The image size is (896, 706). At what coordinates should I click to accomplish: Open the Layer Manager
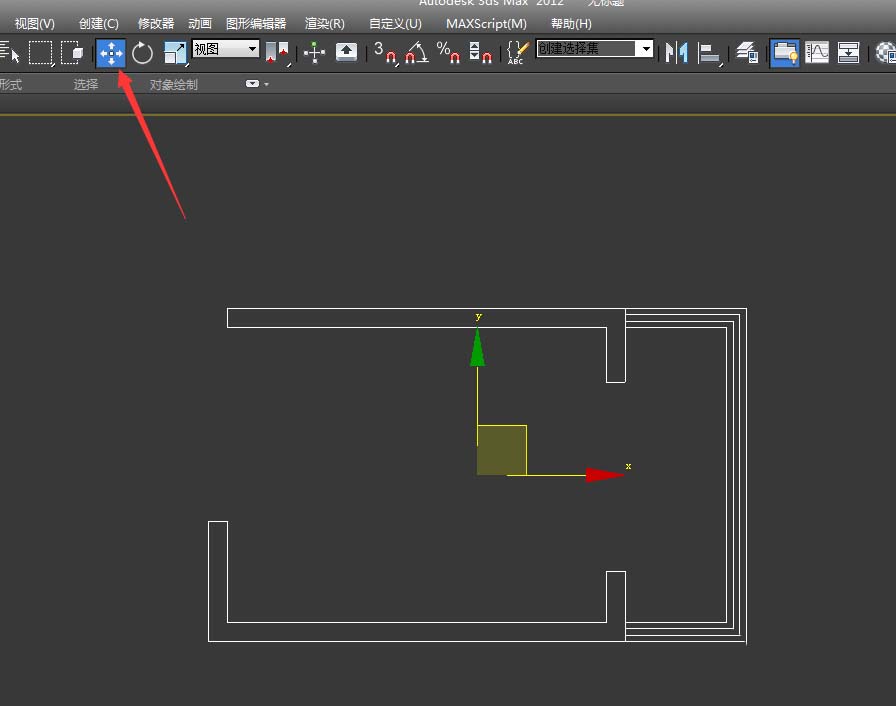click(747, 53)
